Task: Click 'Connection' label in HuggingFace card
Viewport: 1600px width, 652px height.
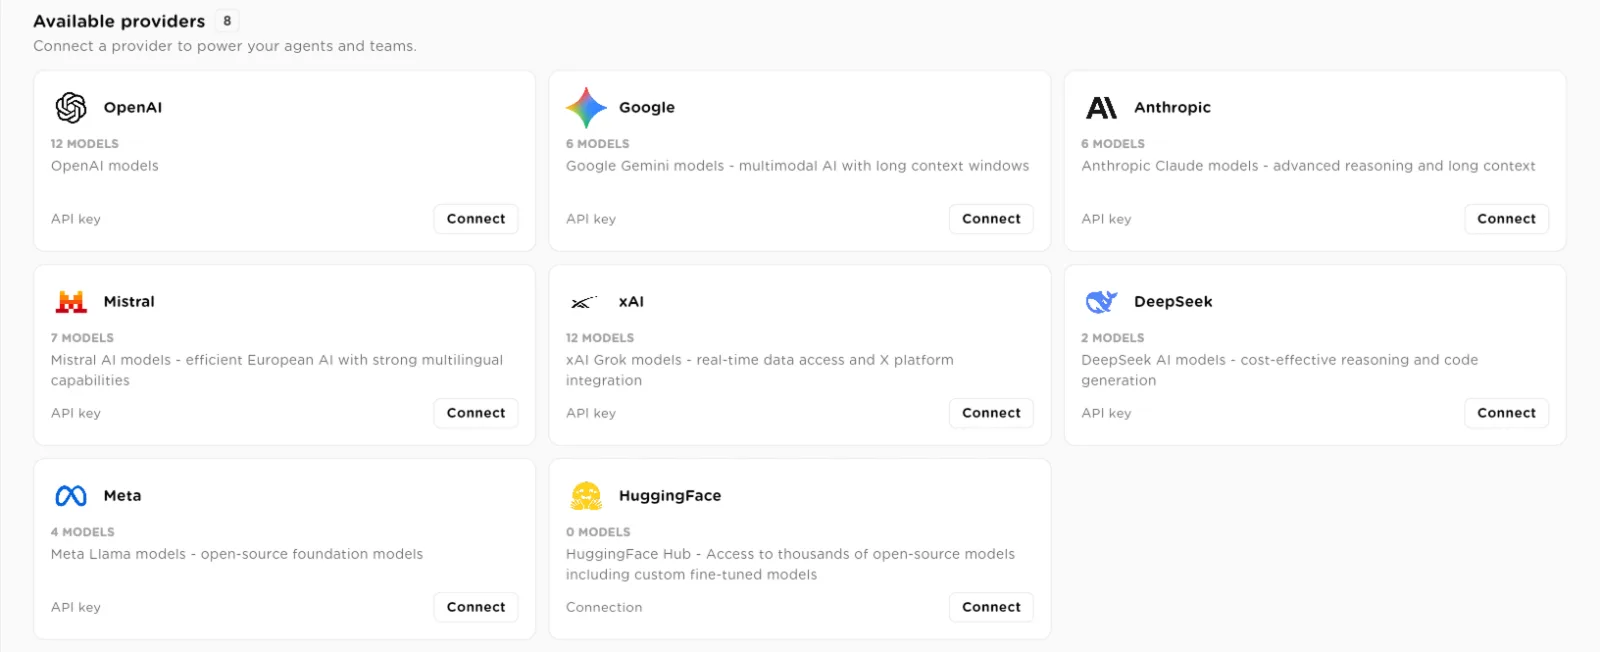Action: tap(604, 607)
